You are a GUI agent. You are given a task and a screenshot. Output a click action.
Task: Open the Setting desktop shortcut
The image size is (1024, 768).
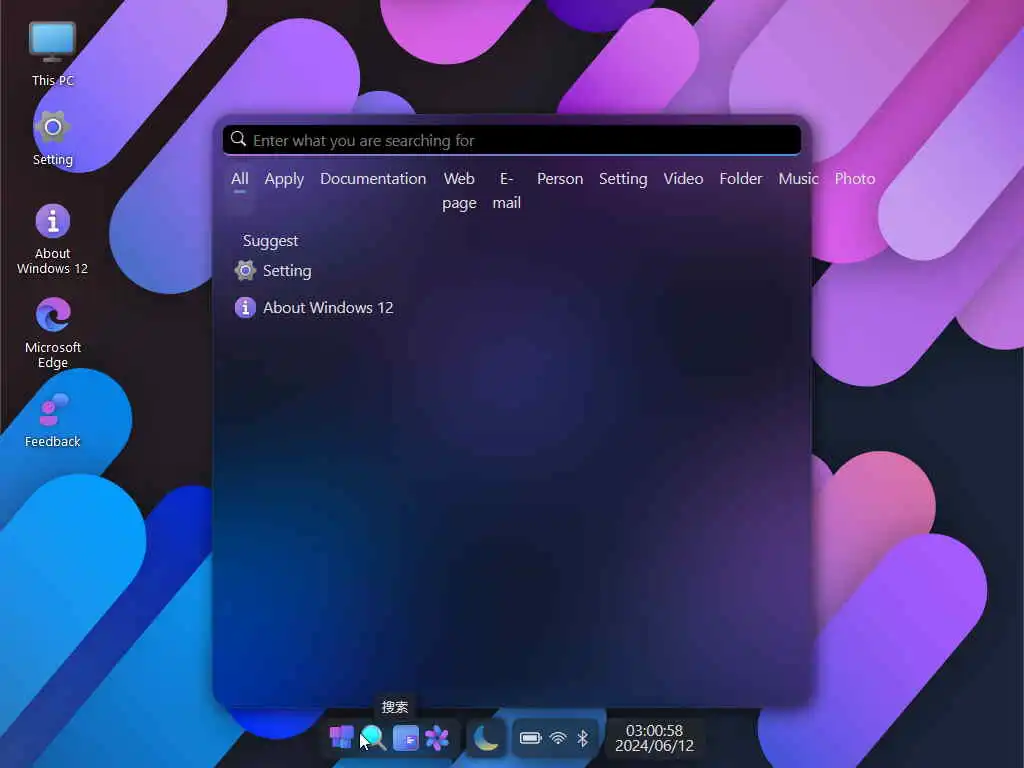pos(52,138)
